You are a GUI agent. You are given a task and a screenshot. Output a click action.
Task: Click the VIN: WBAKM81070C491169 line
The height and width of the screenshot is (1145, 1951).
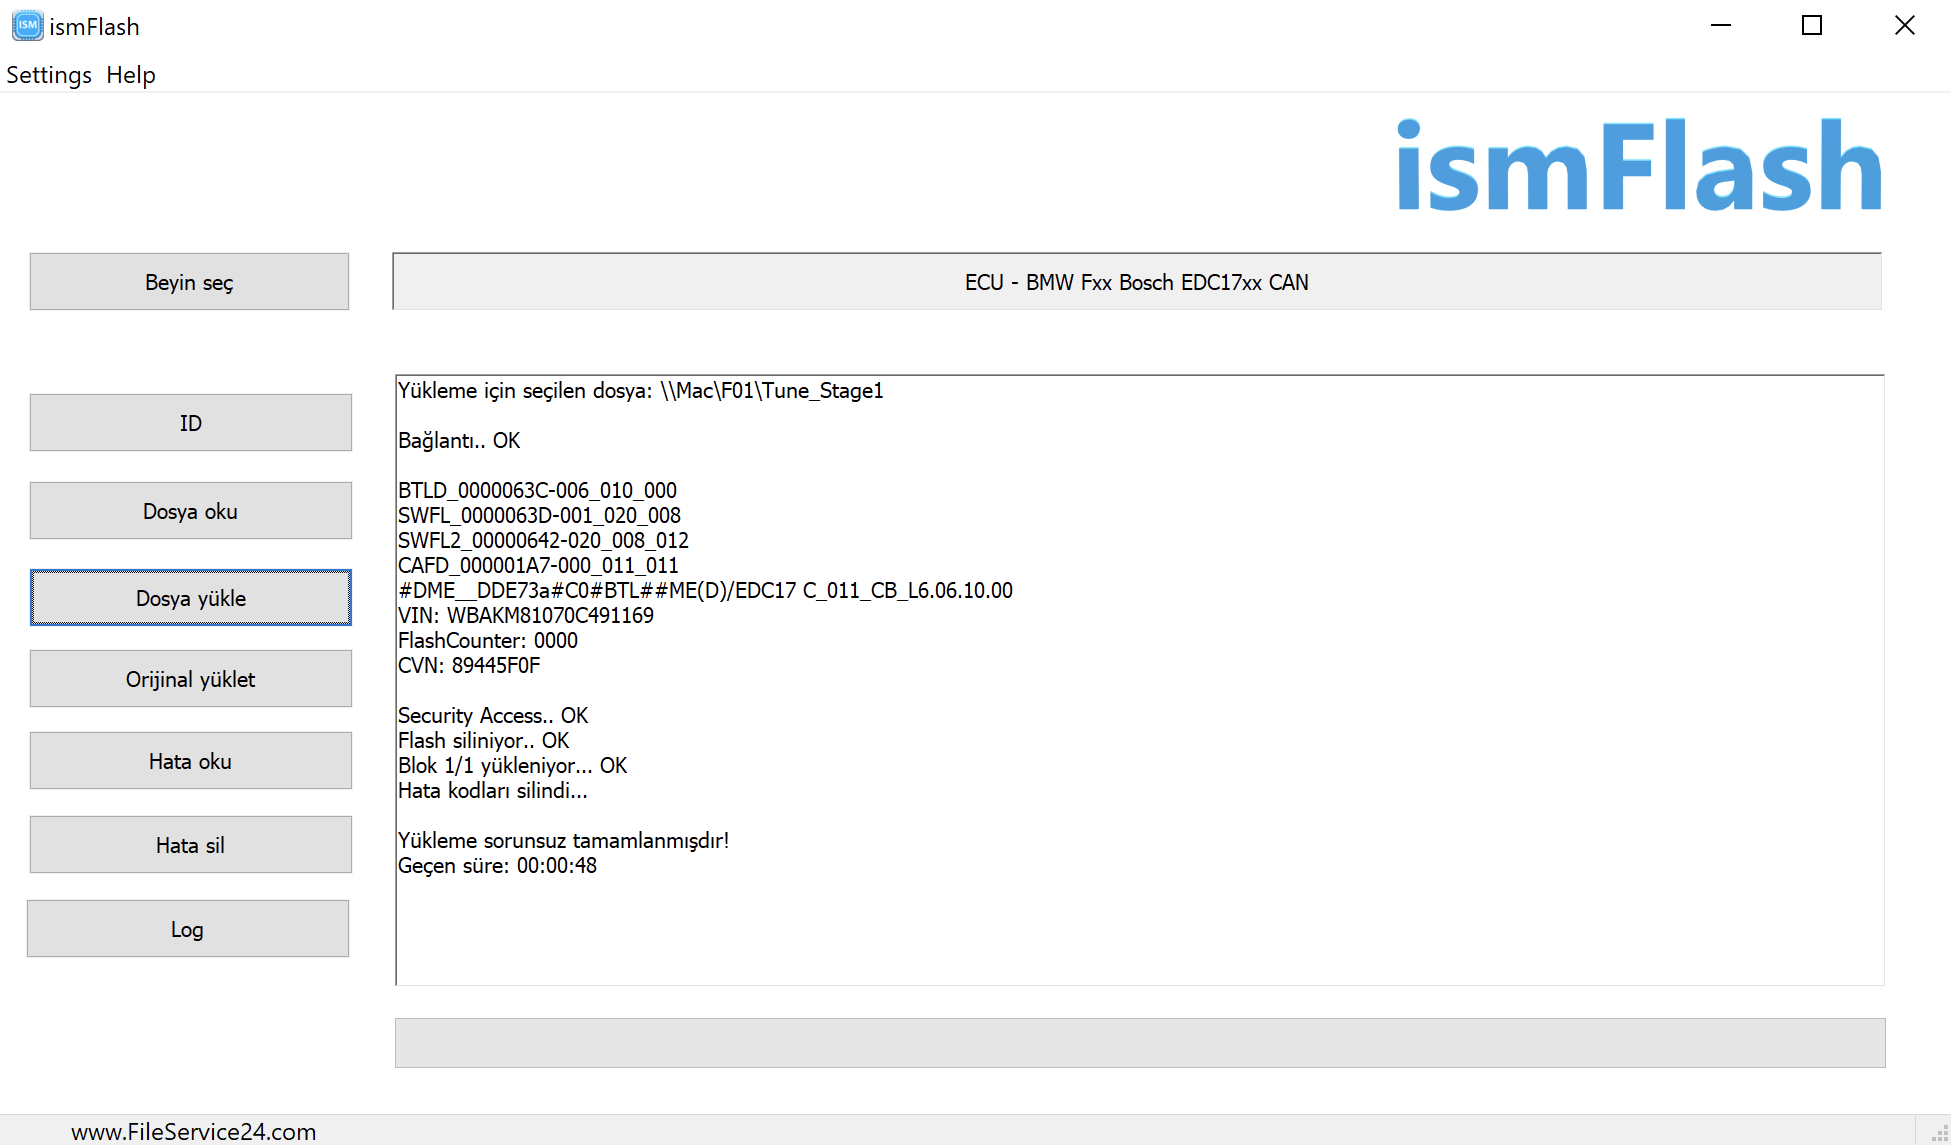pos(526,616)
